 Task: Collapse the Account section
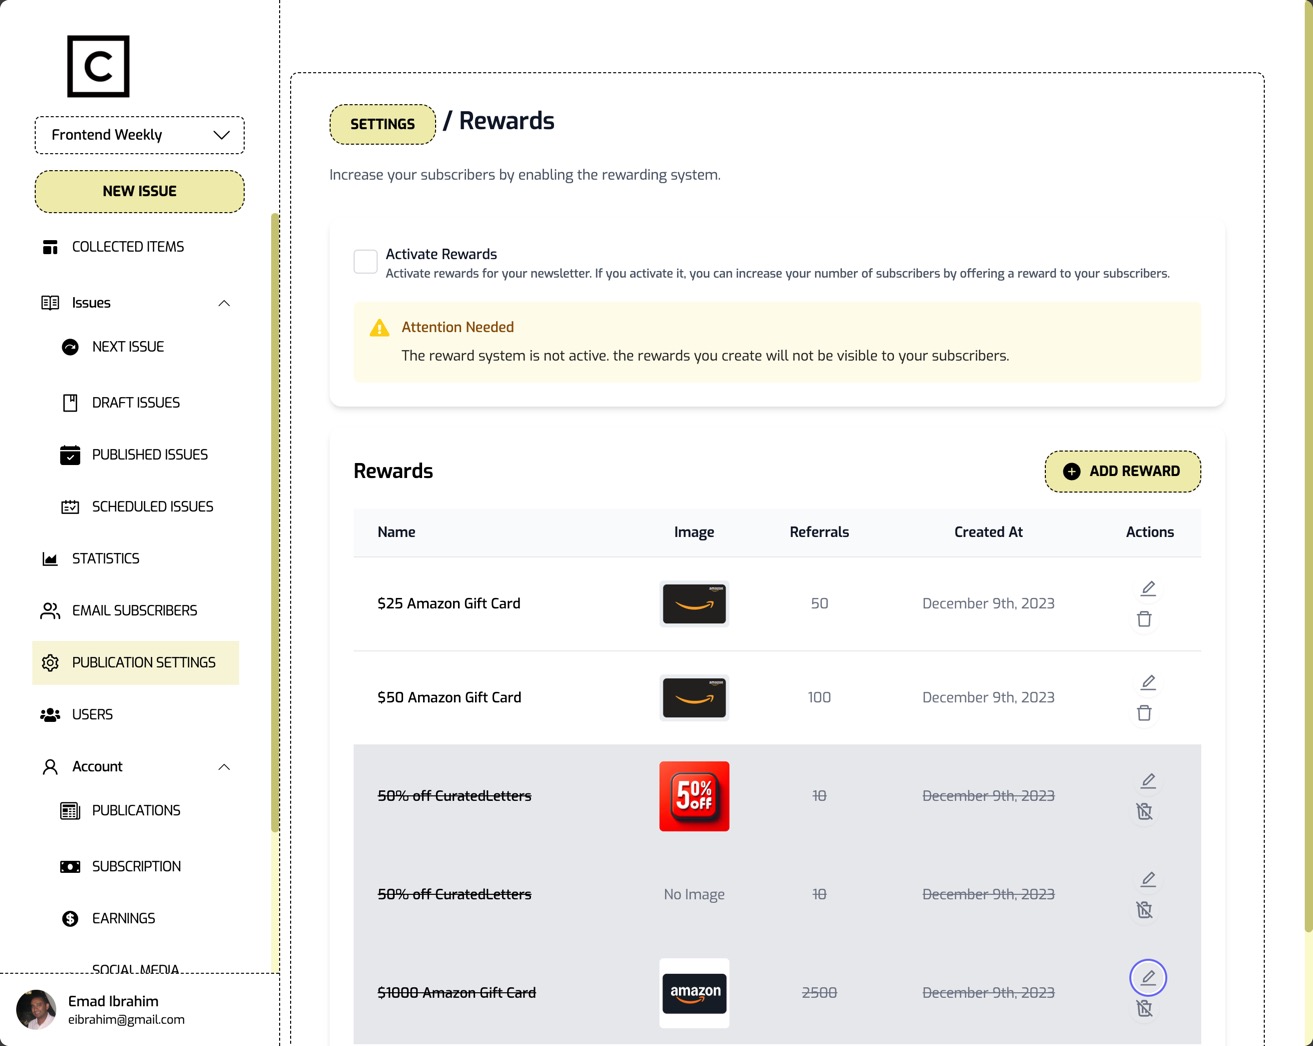click(224, 766)
